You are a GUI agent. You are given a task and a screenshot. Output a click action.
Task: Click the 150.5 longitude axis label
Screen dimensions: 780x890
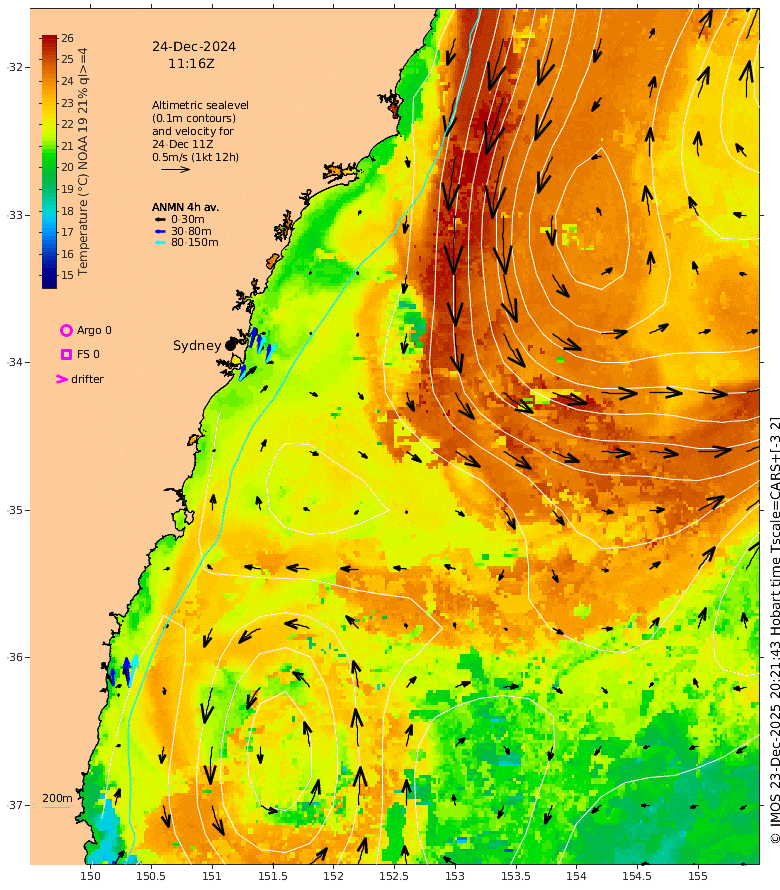point(151,876)
